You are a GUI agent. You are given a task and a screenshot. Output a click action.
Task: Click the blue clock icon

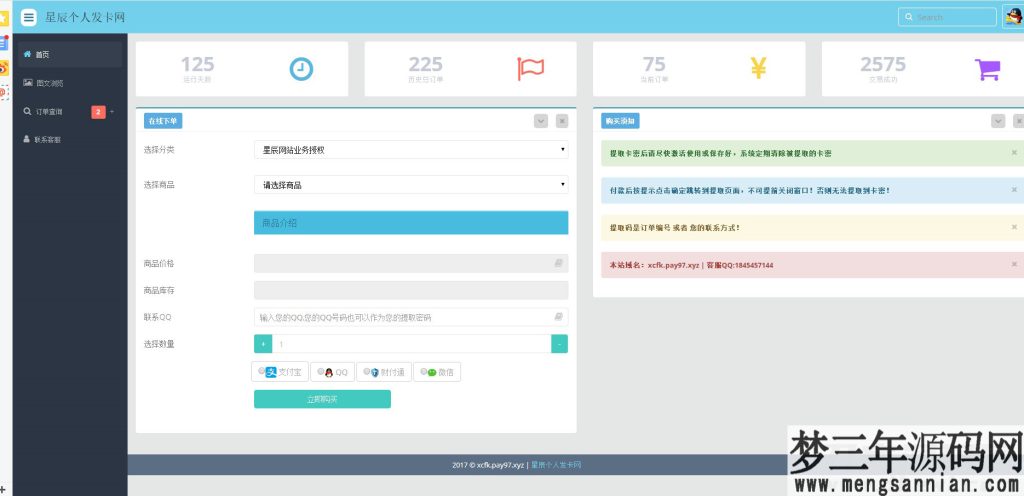(301, 69)
